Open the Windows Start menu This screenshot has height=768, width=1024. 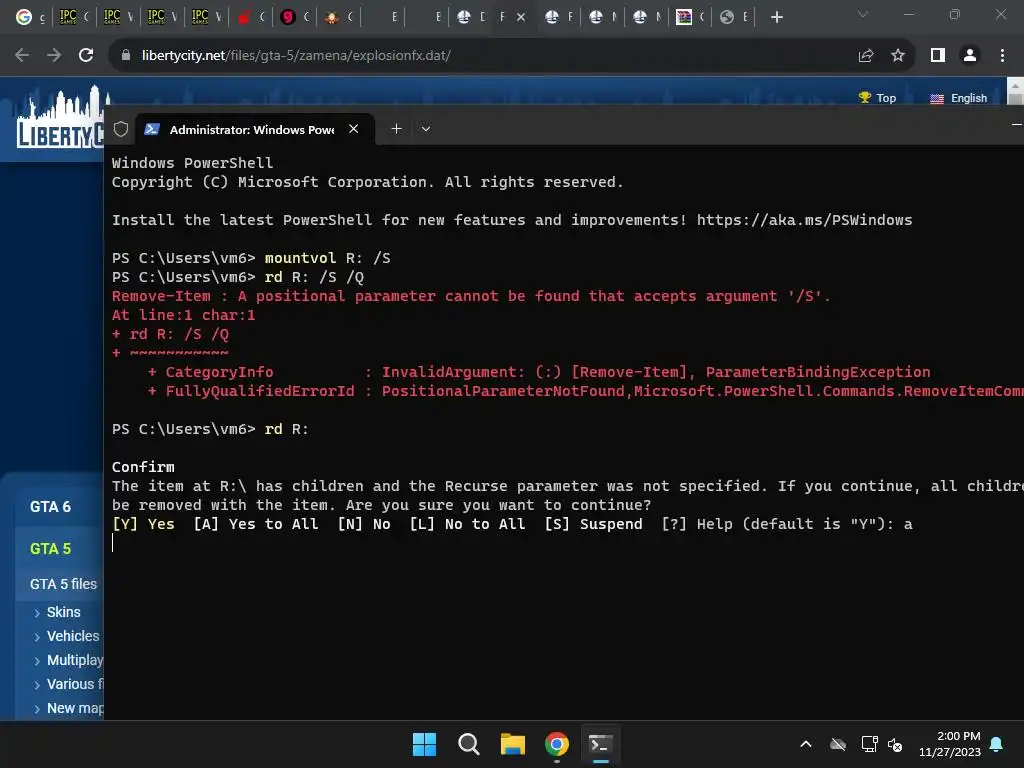[x=424, y=744]
